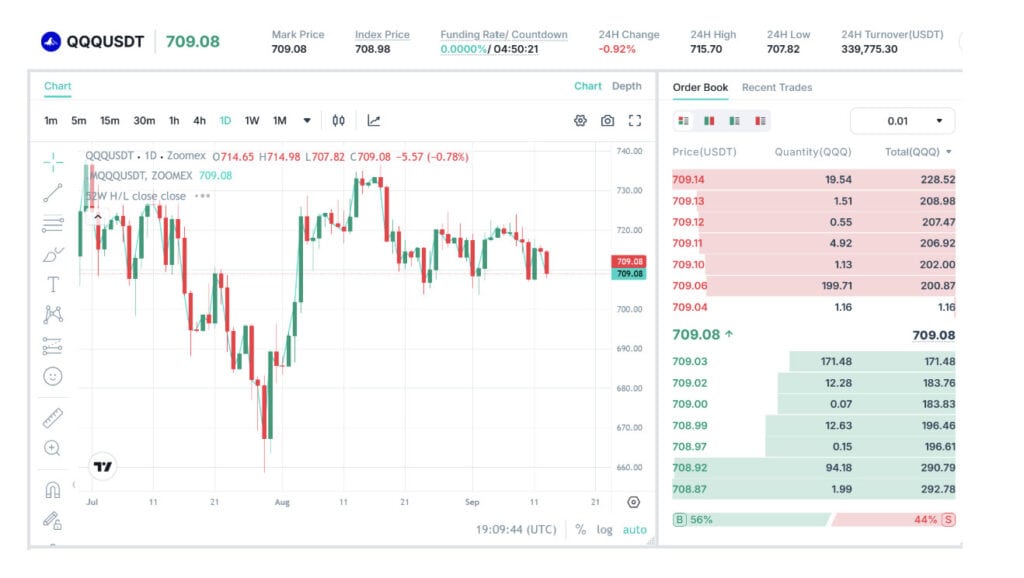Select the crosshair cursor tool
1024x578 pixels.
coord(53,161)
